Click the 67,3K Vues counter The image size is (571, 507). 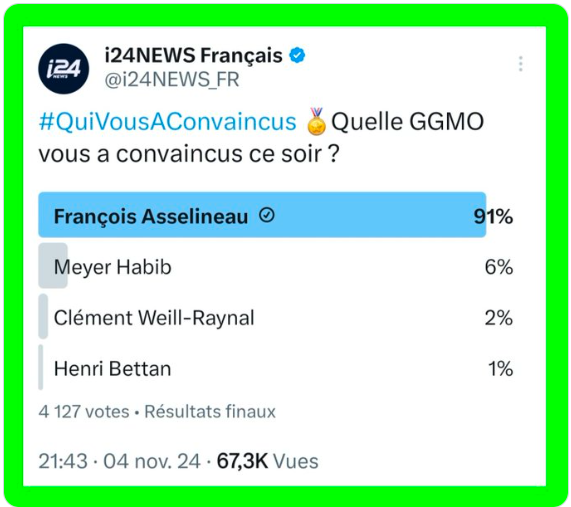click(268, 461)
